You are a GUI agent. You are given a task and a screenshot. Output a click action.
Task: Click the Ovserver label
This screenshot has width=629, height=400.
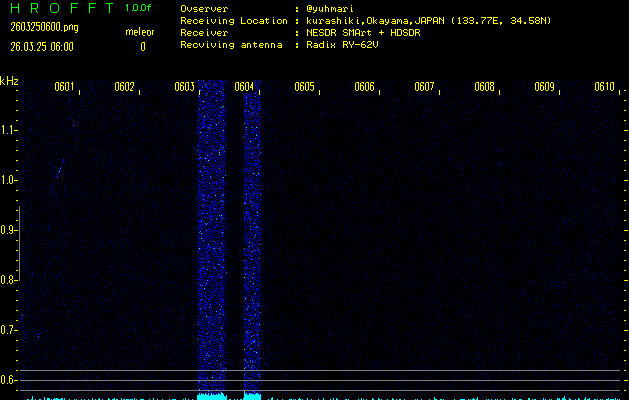(204, 9)
